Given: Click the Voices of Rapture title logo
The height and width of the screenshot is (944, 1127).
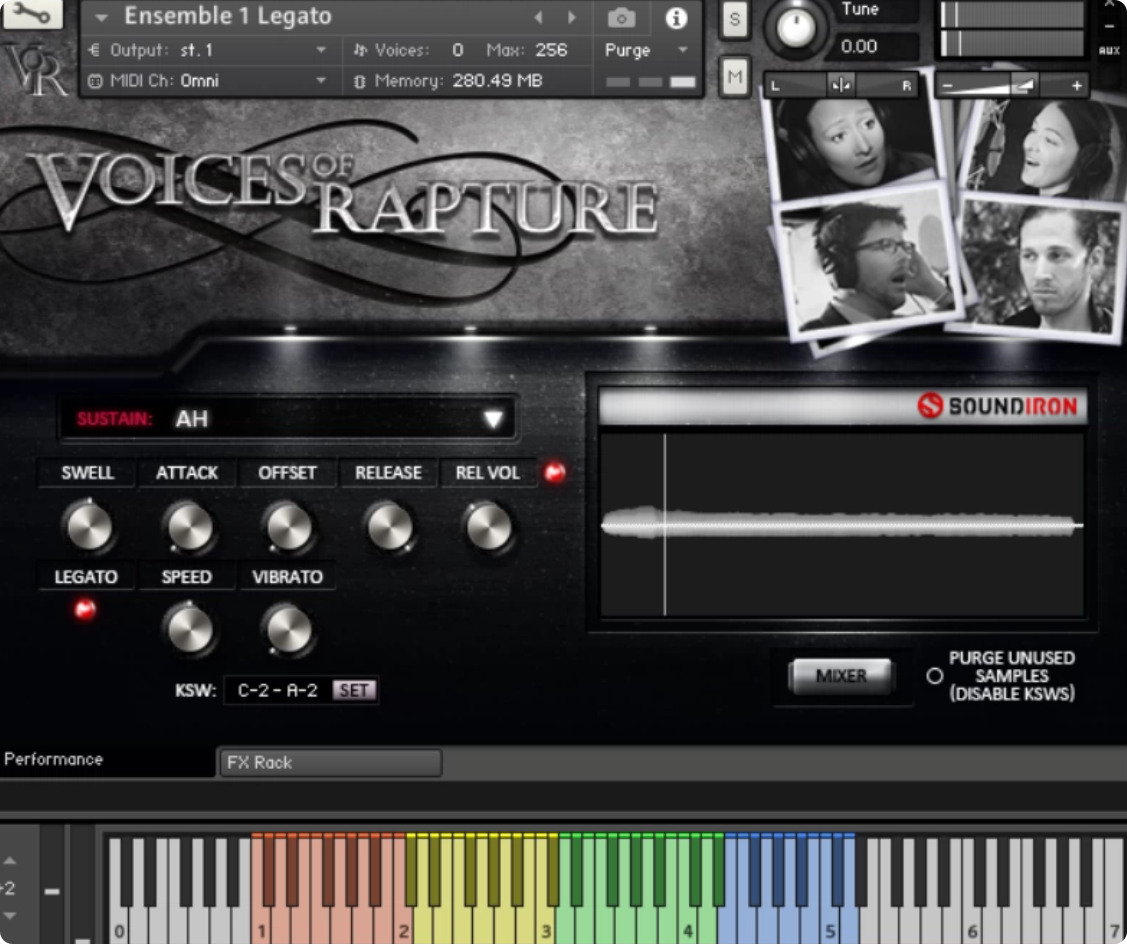Looking at the screenshot, I should (345, 193).
